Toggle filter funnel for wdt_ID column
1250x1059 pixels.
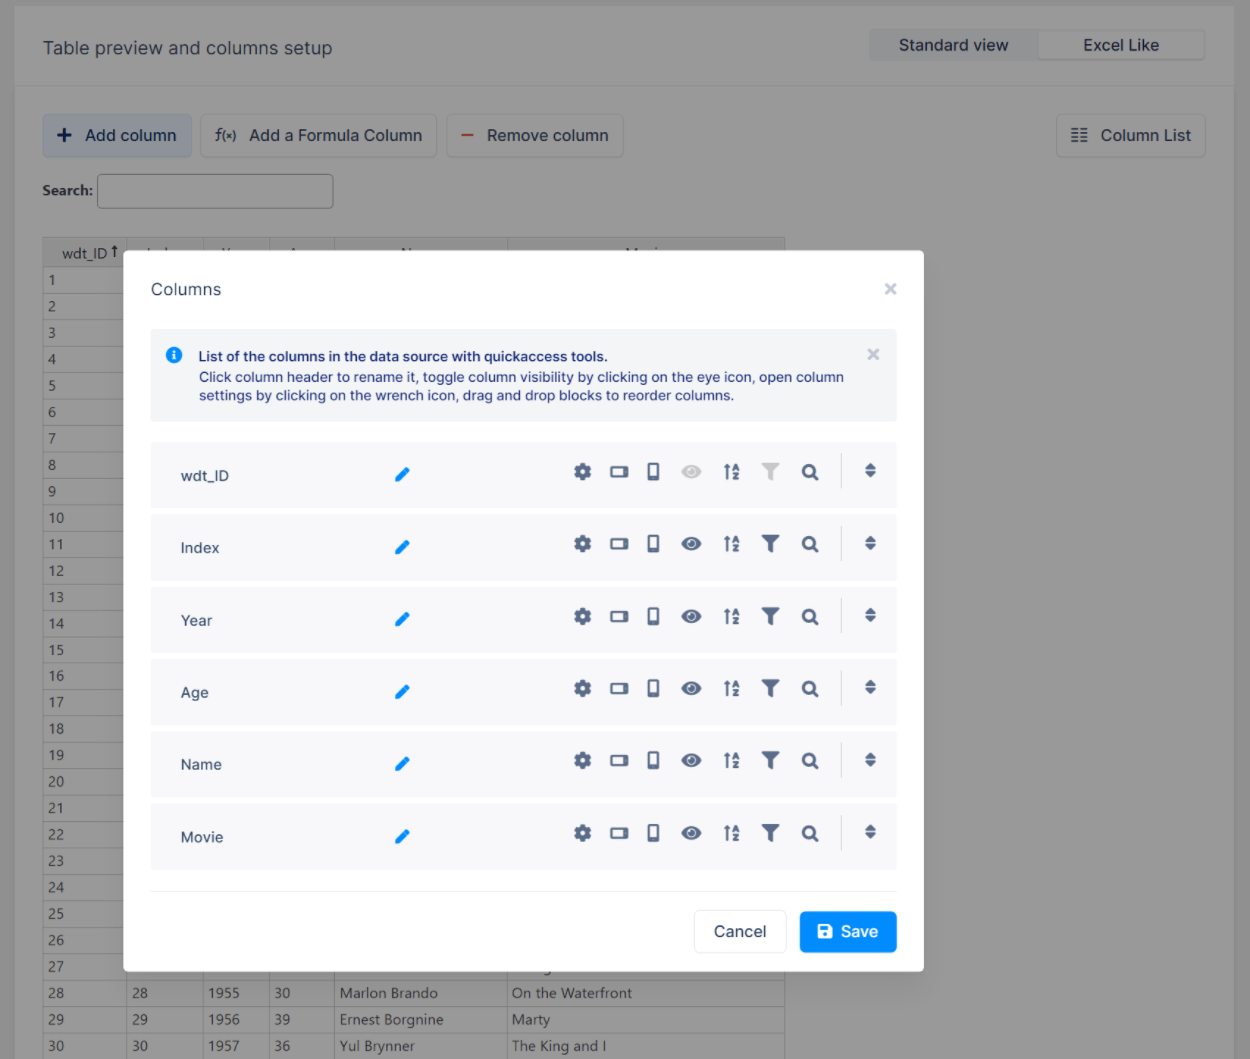pos(770,471)
